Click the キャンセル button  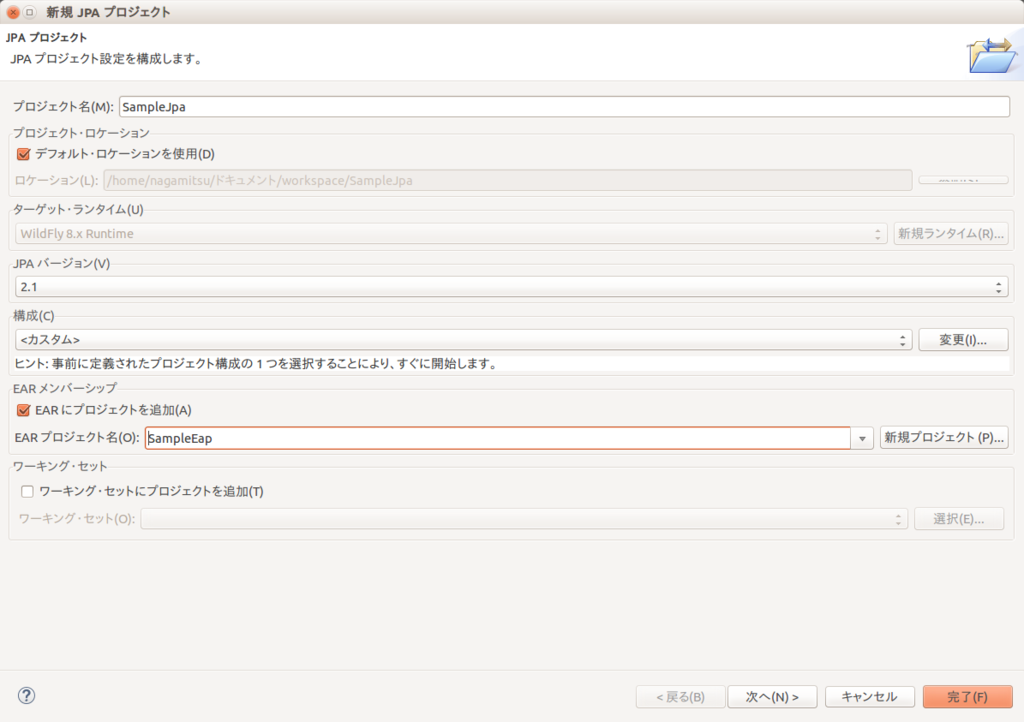pos(869,697)
